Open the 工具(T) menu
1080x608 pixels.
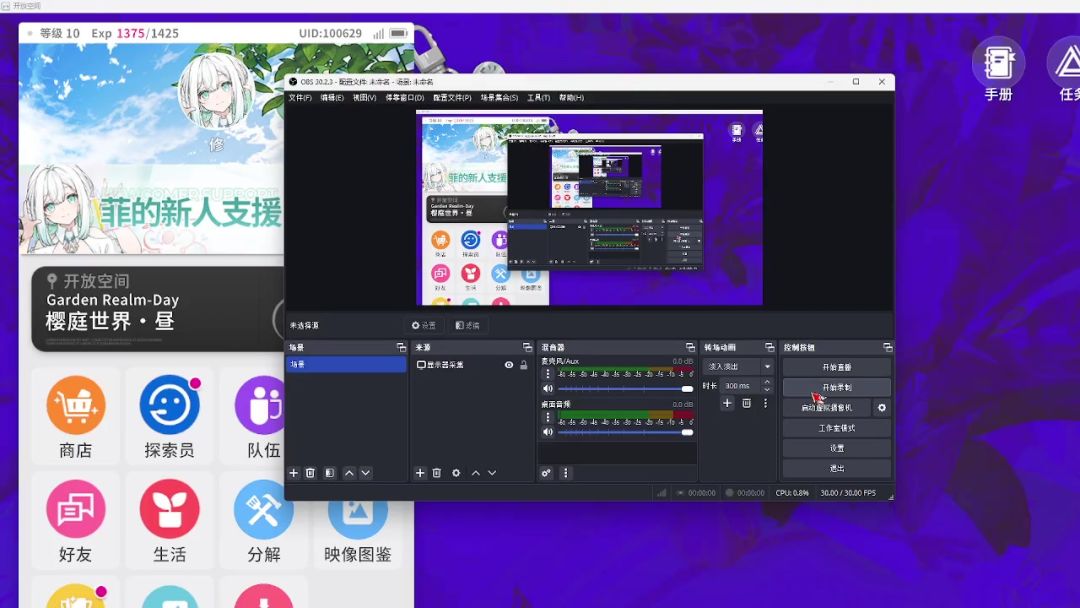click(x=538, y=98)
